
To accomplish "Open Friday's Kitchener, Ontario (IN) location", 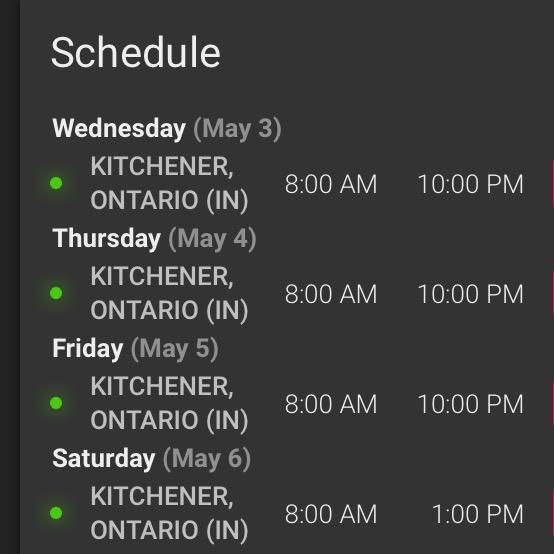I will [169, 403].
